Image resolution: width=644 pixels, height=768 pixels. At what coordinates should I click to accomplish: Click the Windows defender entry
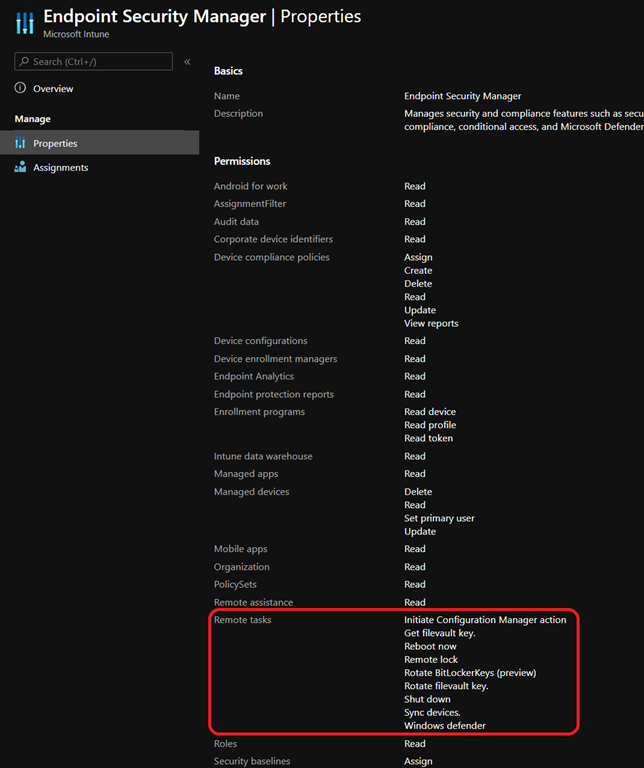coord(445,725)
